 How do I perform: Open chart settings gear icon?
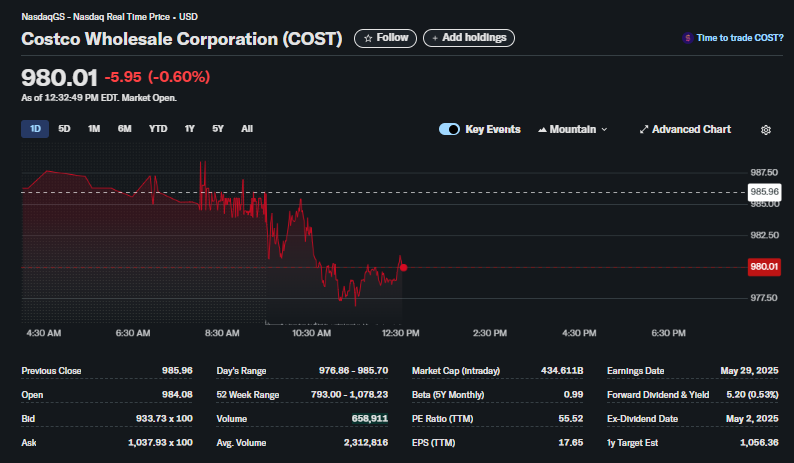click(766, 130)
